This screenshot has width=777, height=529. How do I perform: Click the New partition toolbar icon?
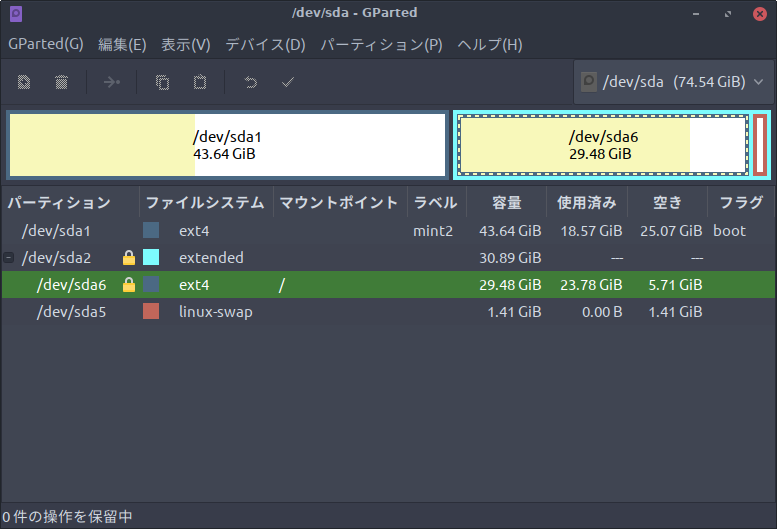click(24, 82)
